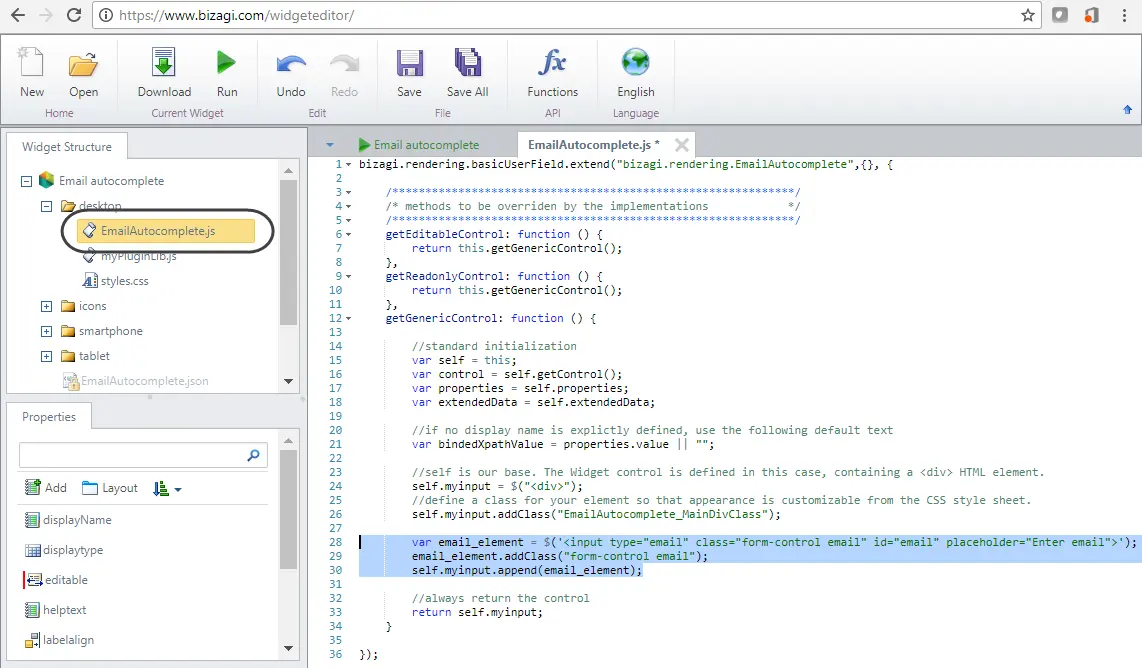Viewport: 1142px width, 668px height.
Task: Click Save All in File group
Action: point(468,71)
